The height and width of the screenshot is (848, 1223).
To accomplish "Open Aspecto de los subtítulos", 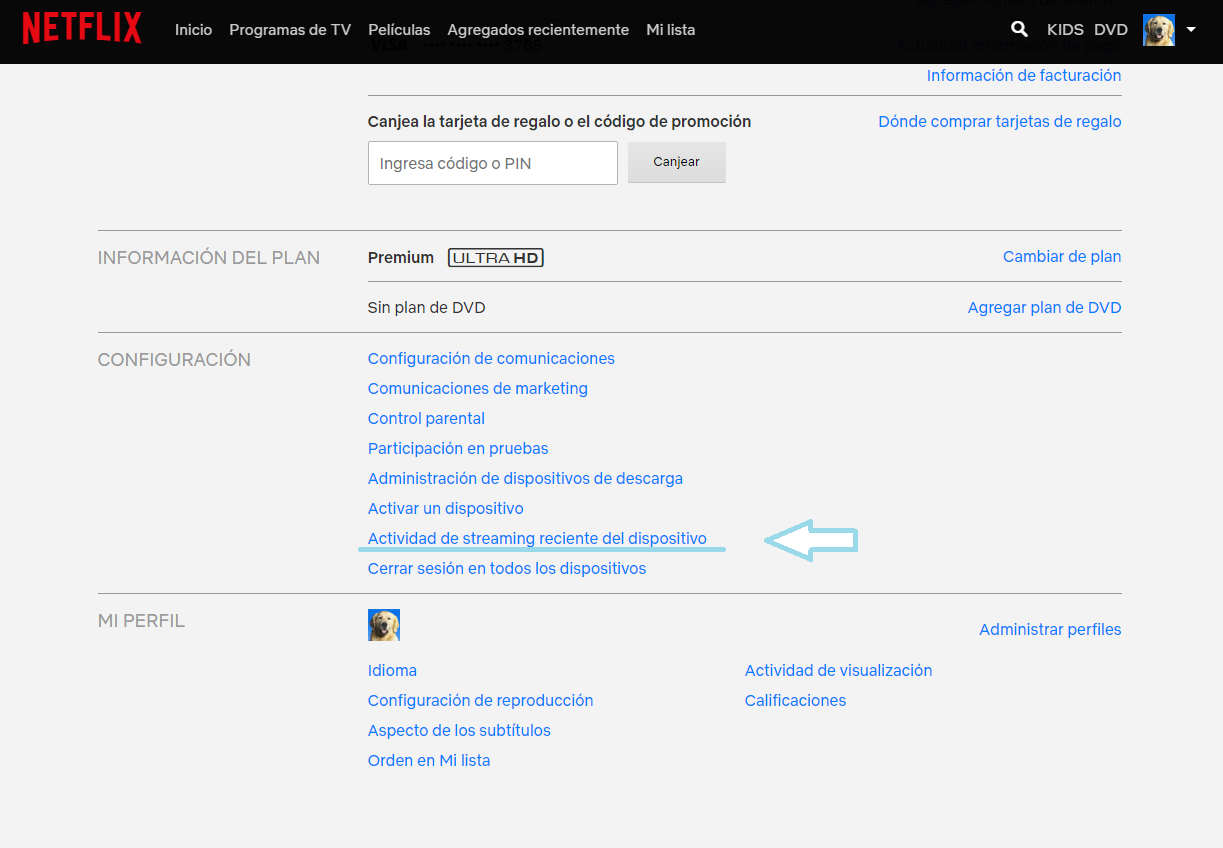I will point(459,730).
